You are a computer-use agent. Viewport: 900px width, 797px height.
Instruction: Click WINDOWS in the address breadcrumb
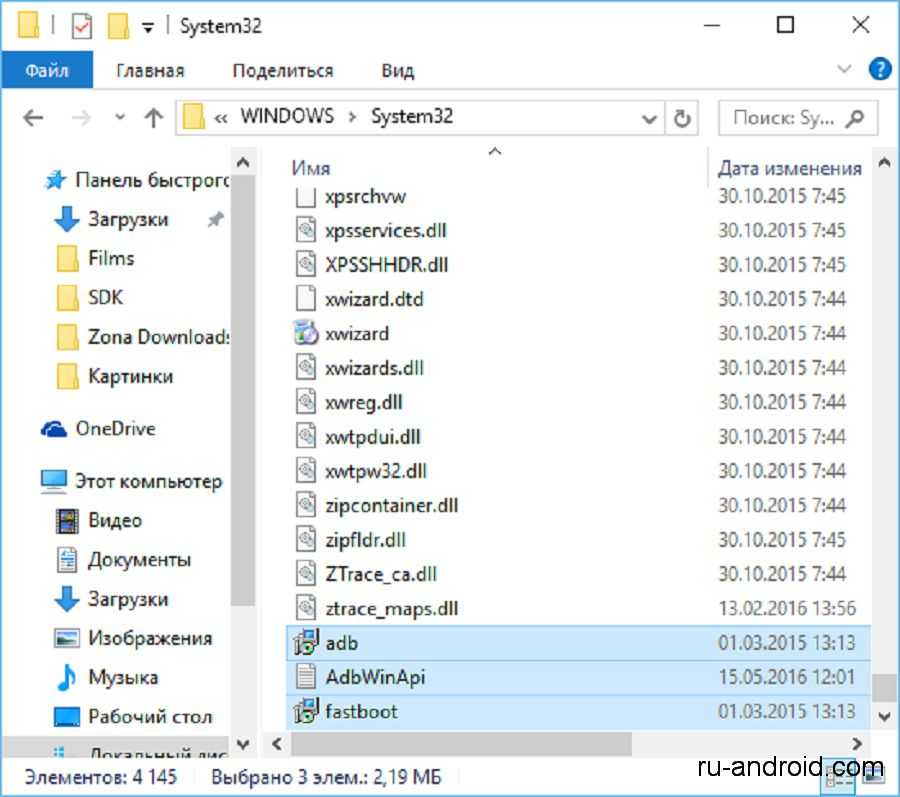pos(286,116)
